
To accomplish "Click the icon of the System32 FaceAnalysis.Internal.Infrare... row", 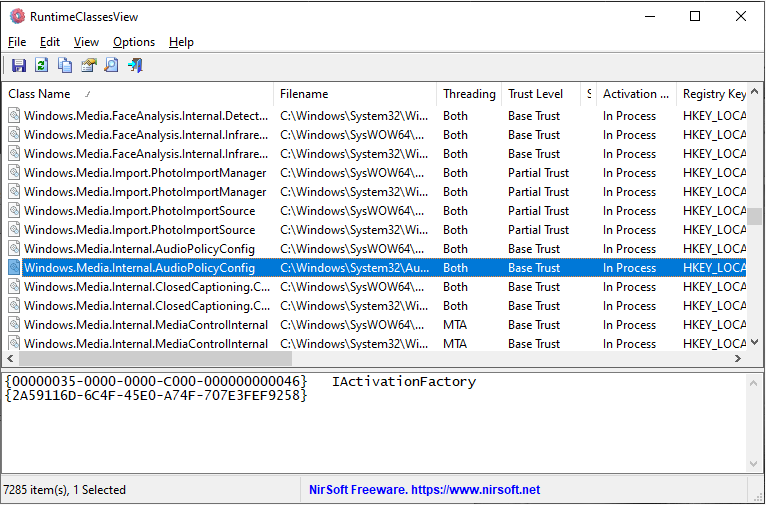I will (15, 154).
